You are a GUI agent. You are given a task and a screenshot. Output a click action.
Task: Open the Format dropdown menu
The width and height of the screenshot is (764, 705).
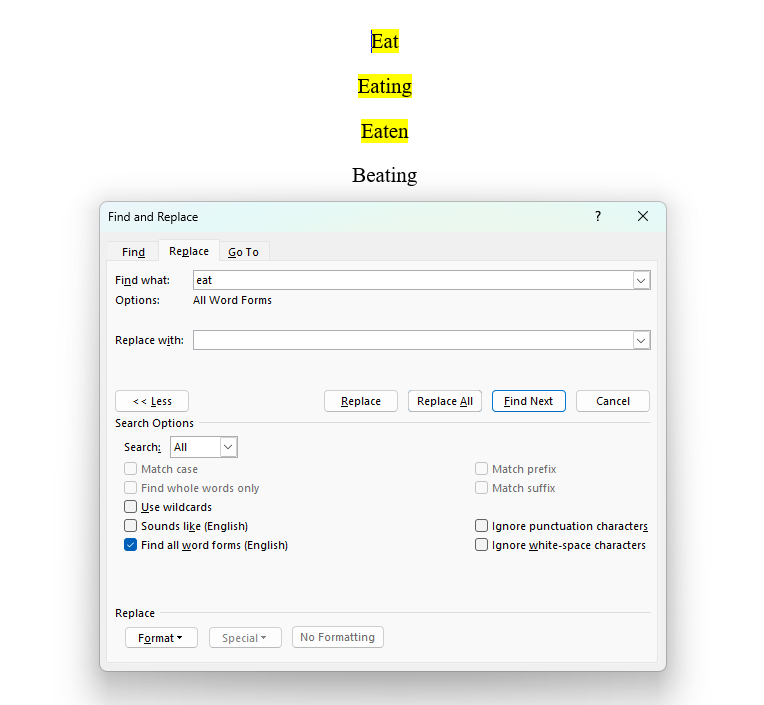[x=161, y=638]
